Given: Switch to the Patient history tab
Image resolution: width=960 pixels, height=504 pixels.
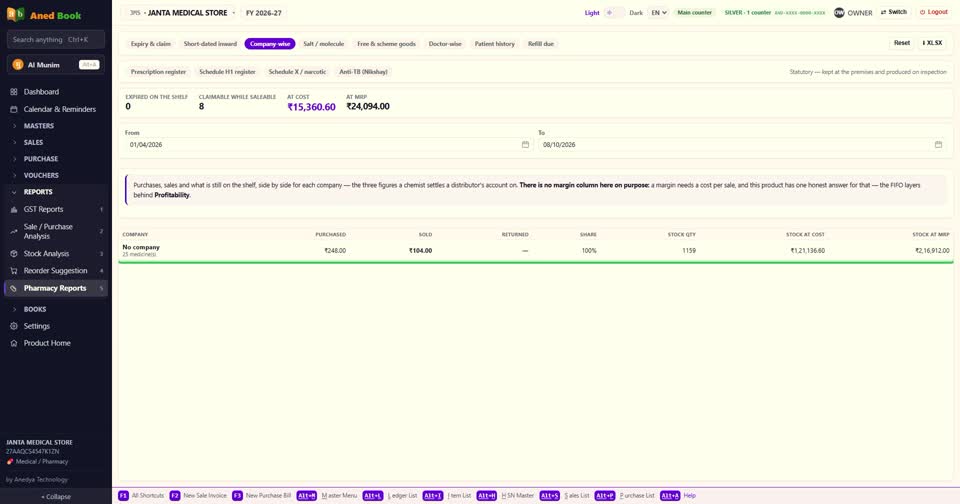Looking at the screenshot, I should click(x=495, y=43).
